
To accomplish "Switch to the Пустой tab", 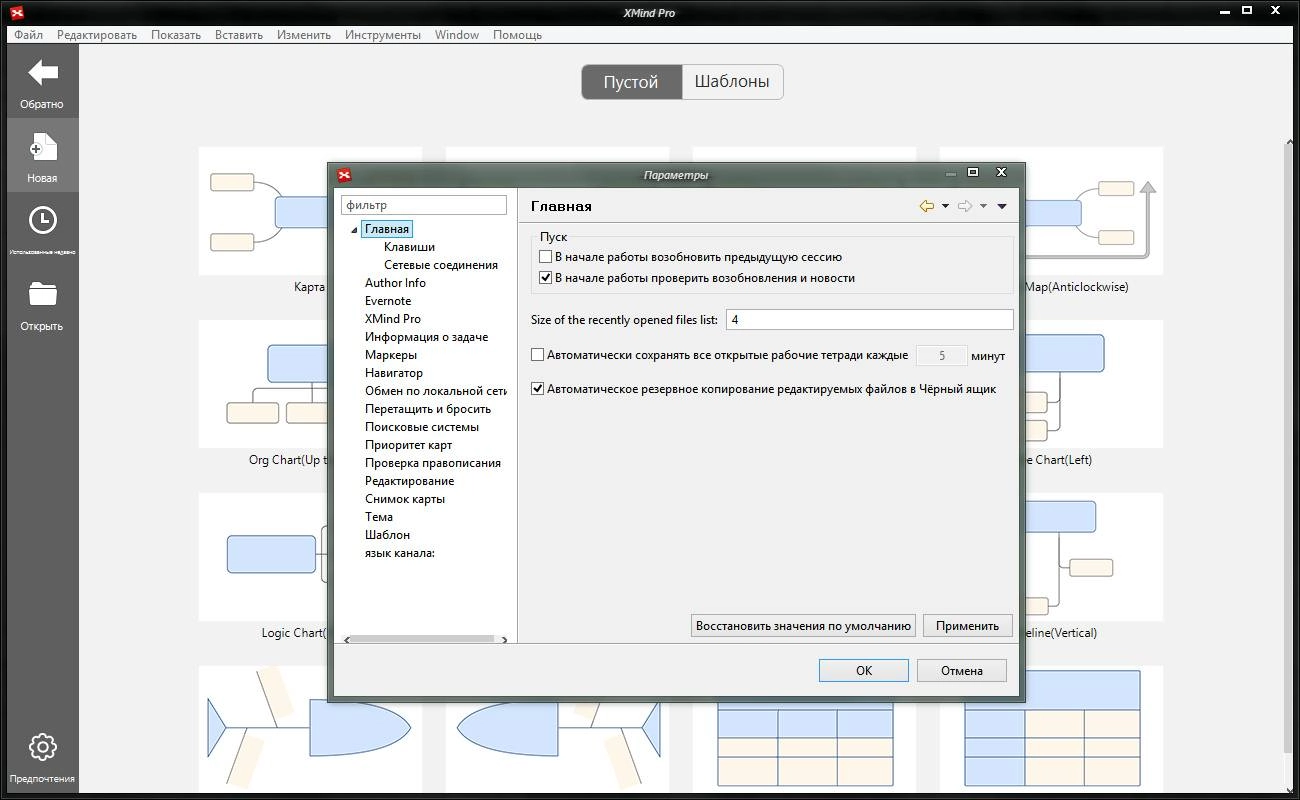I will coord(631,82).
